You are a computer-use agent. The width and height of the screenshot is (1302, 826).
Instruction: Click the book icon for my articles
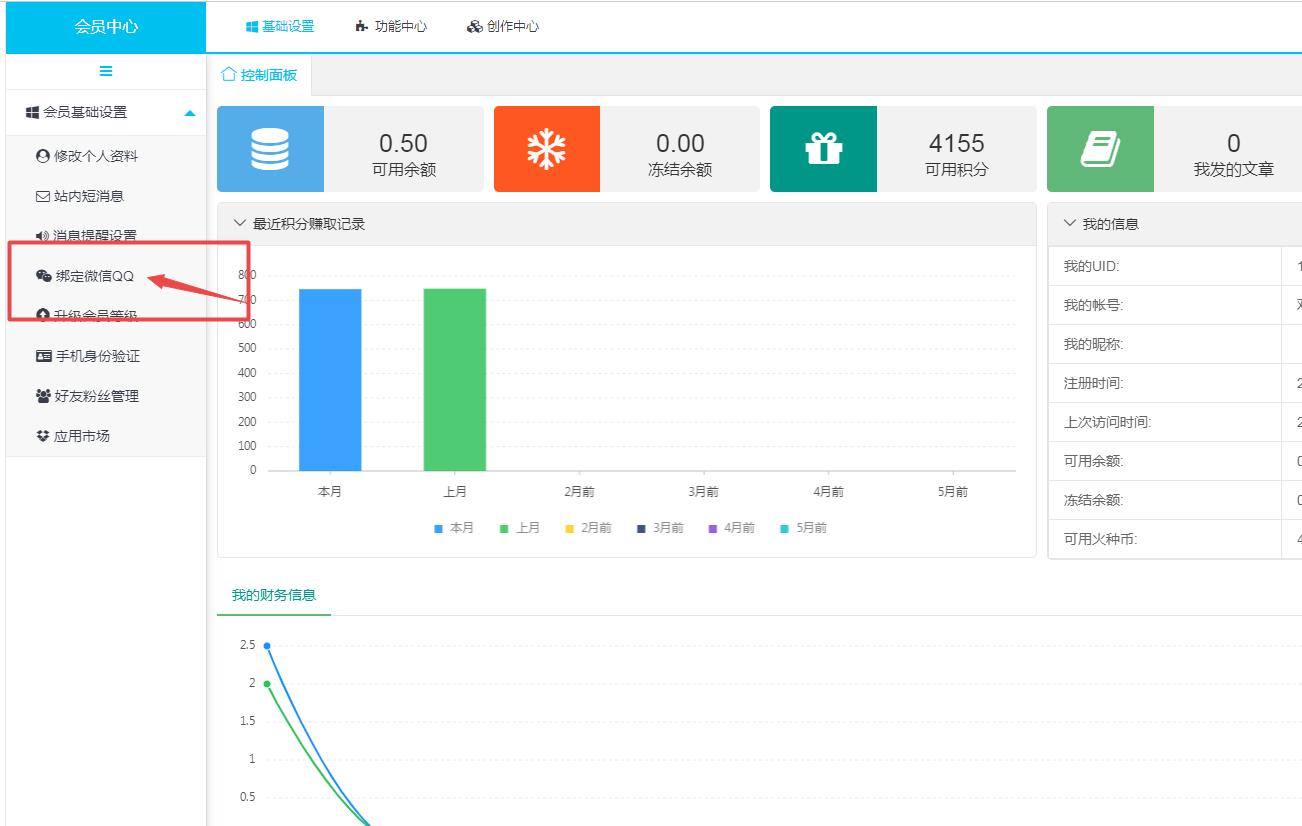pos(1100,149)
